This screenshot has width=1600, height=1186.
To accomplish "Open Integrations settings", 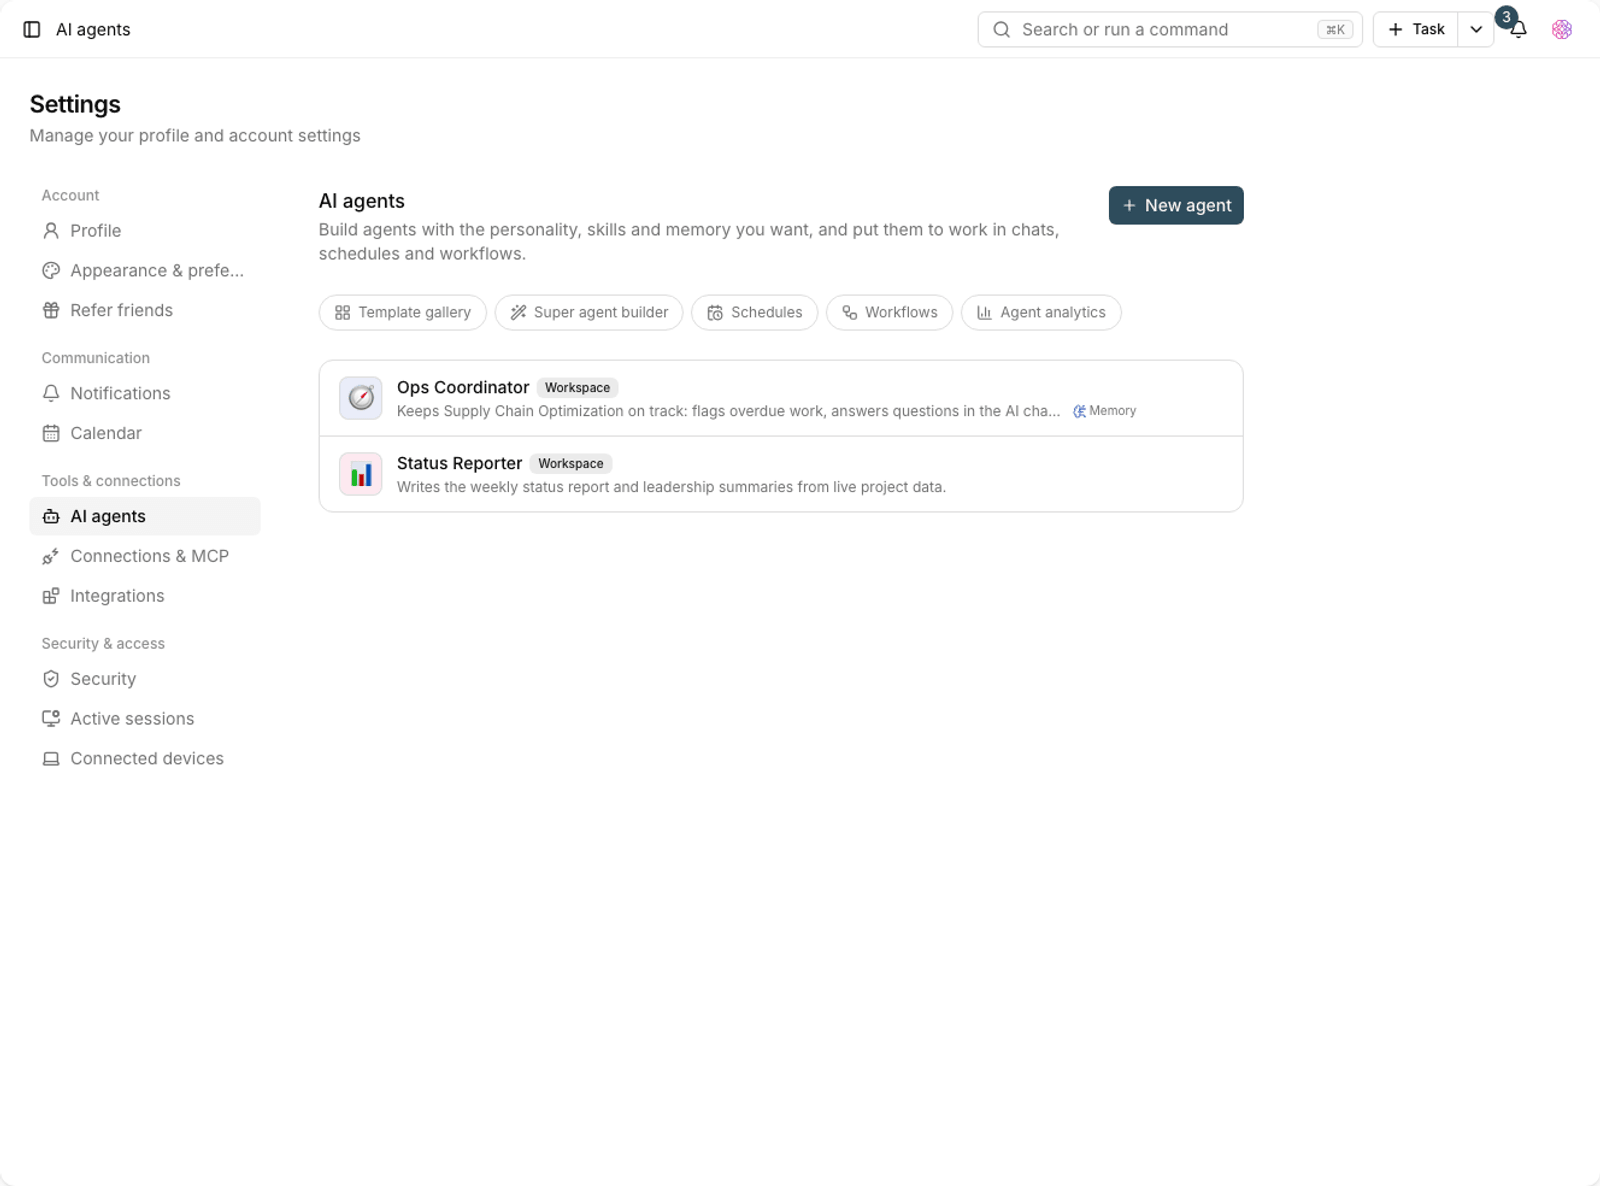I will point(145,597).
